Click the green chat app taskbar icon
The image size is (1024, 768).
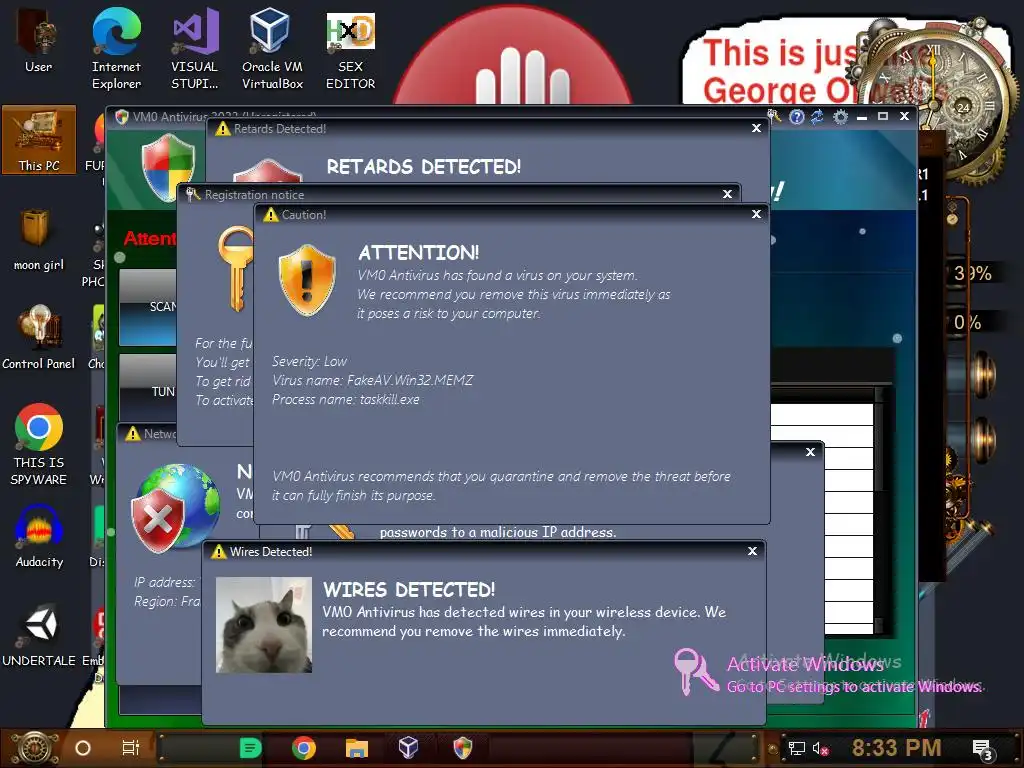(x=250, y=748)
